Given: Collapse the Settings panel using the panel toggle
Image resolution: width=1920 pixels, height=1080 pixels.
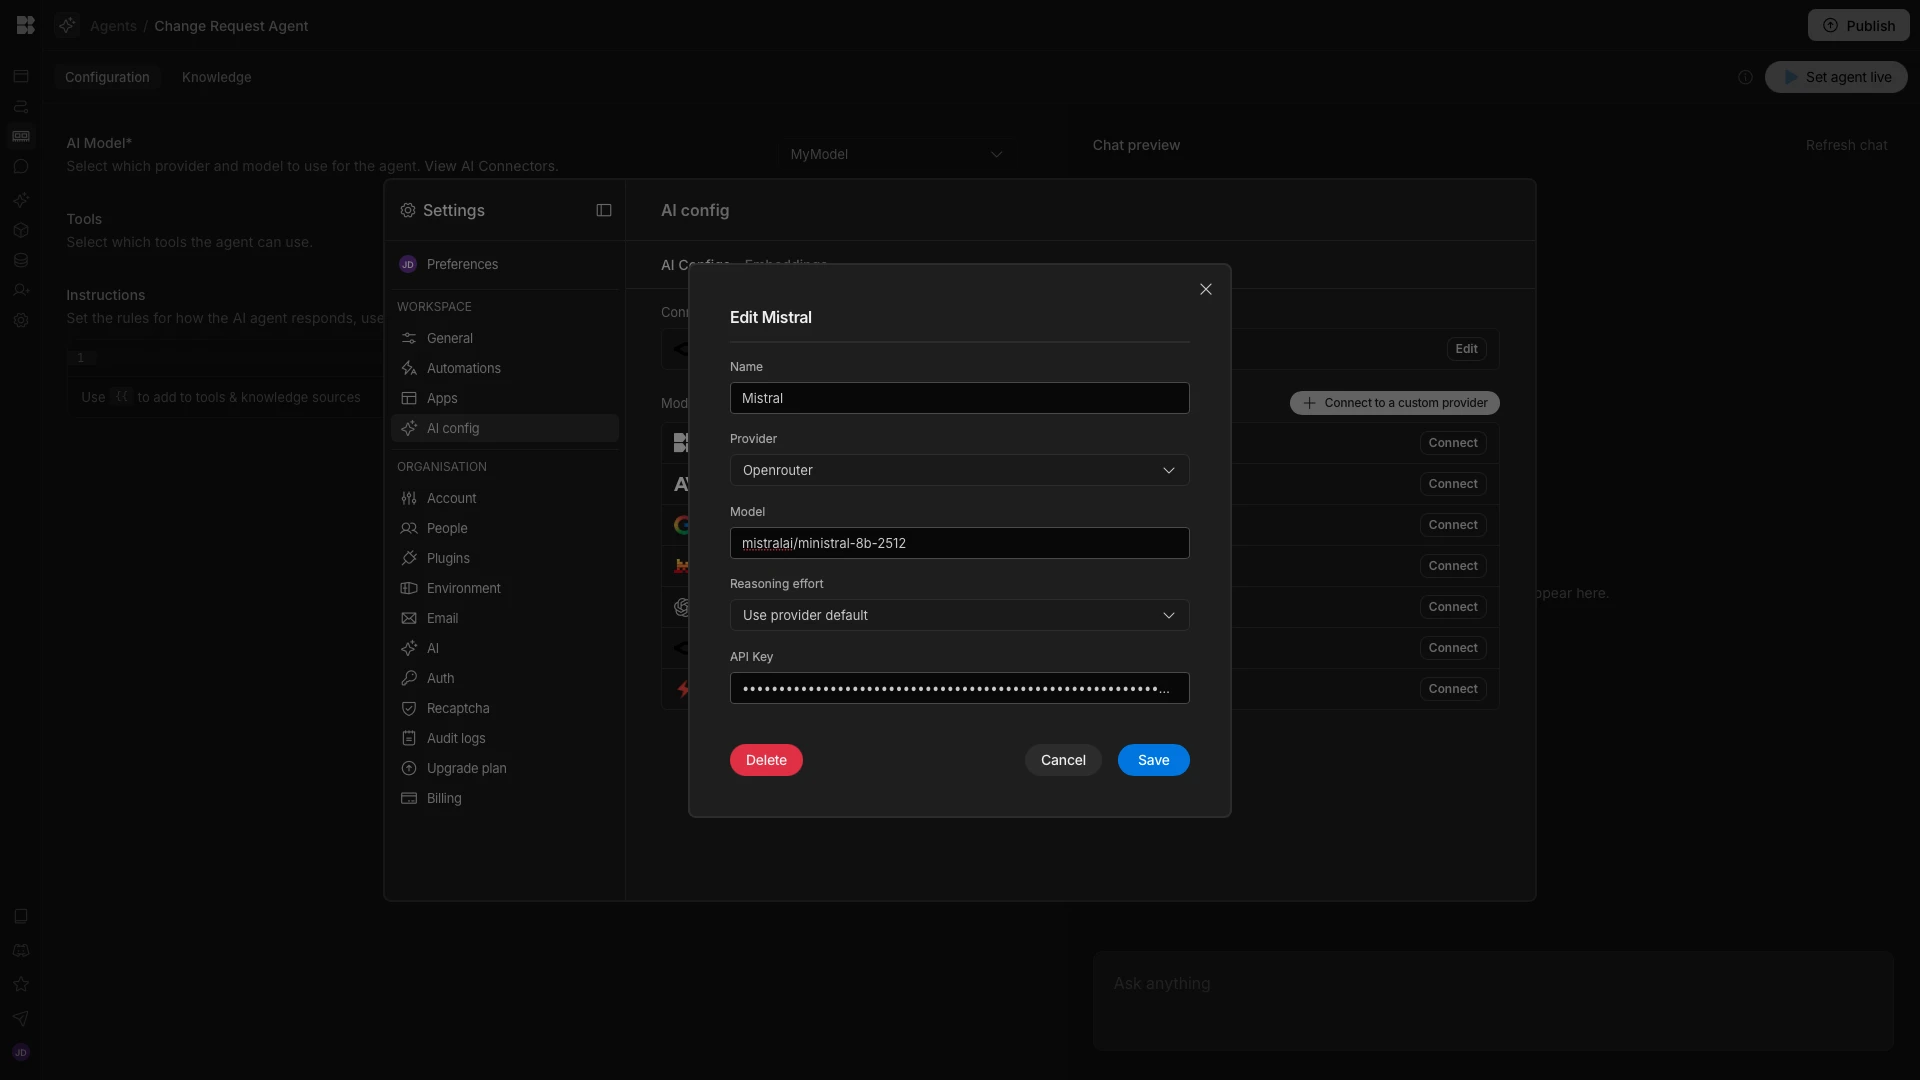Looking at the screenshot, I should 603,210.
